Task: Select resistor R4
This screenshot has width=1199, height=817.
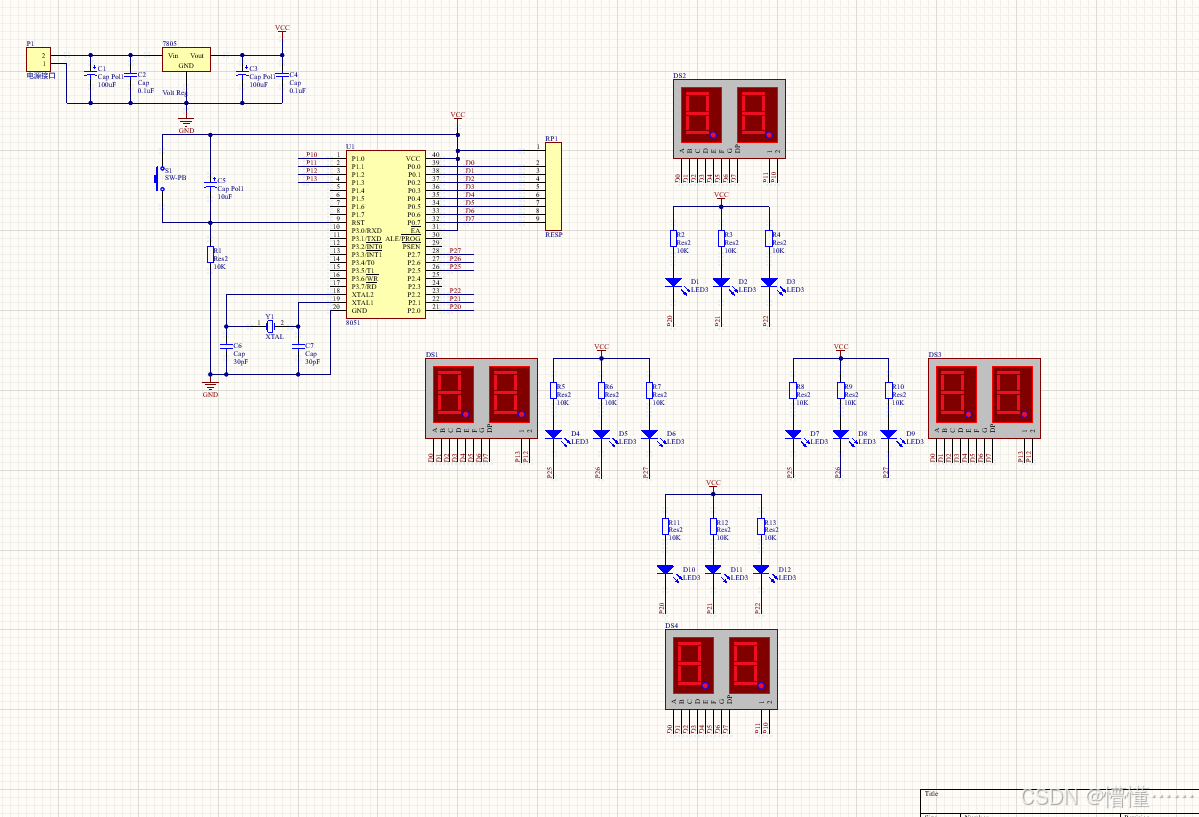Action: coord(769,239)
